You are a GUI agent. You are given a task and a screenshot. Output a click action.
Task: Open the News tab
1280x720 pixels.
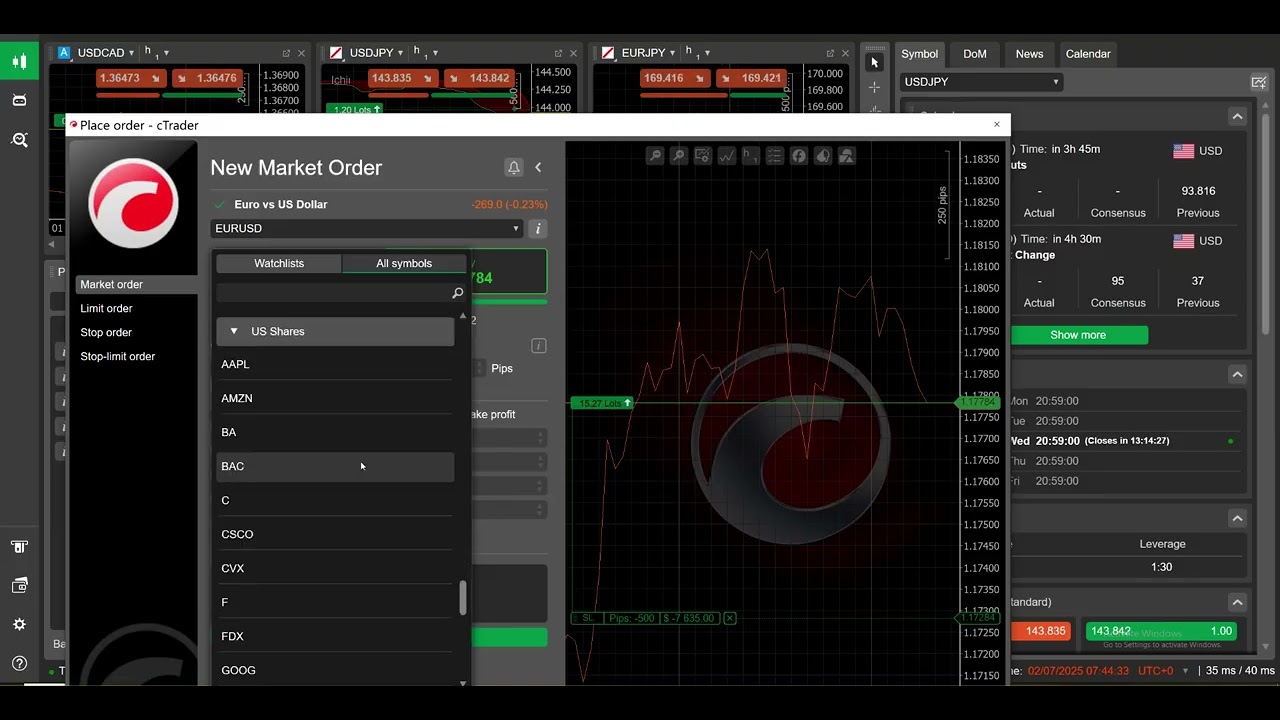[x=1029, y=54]
